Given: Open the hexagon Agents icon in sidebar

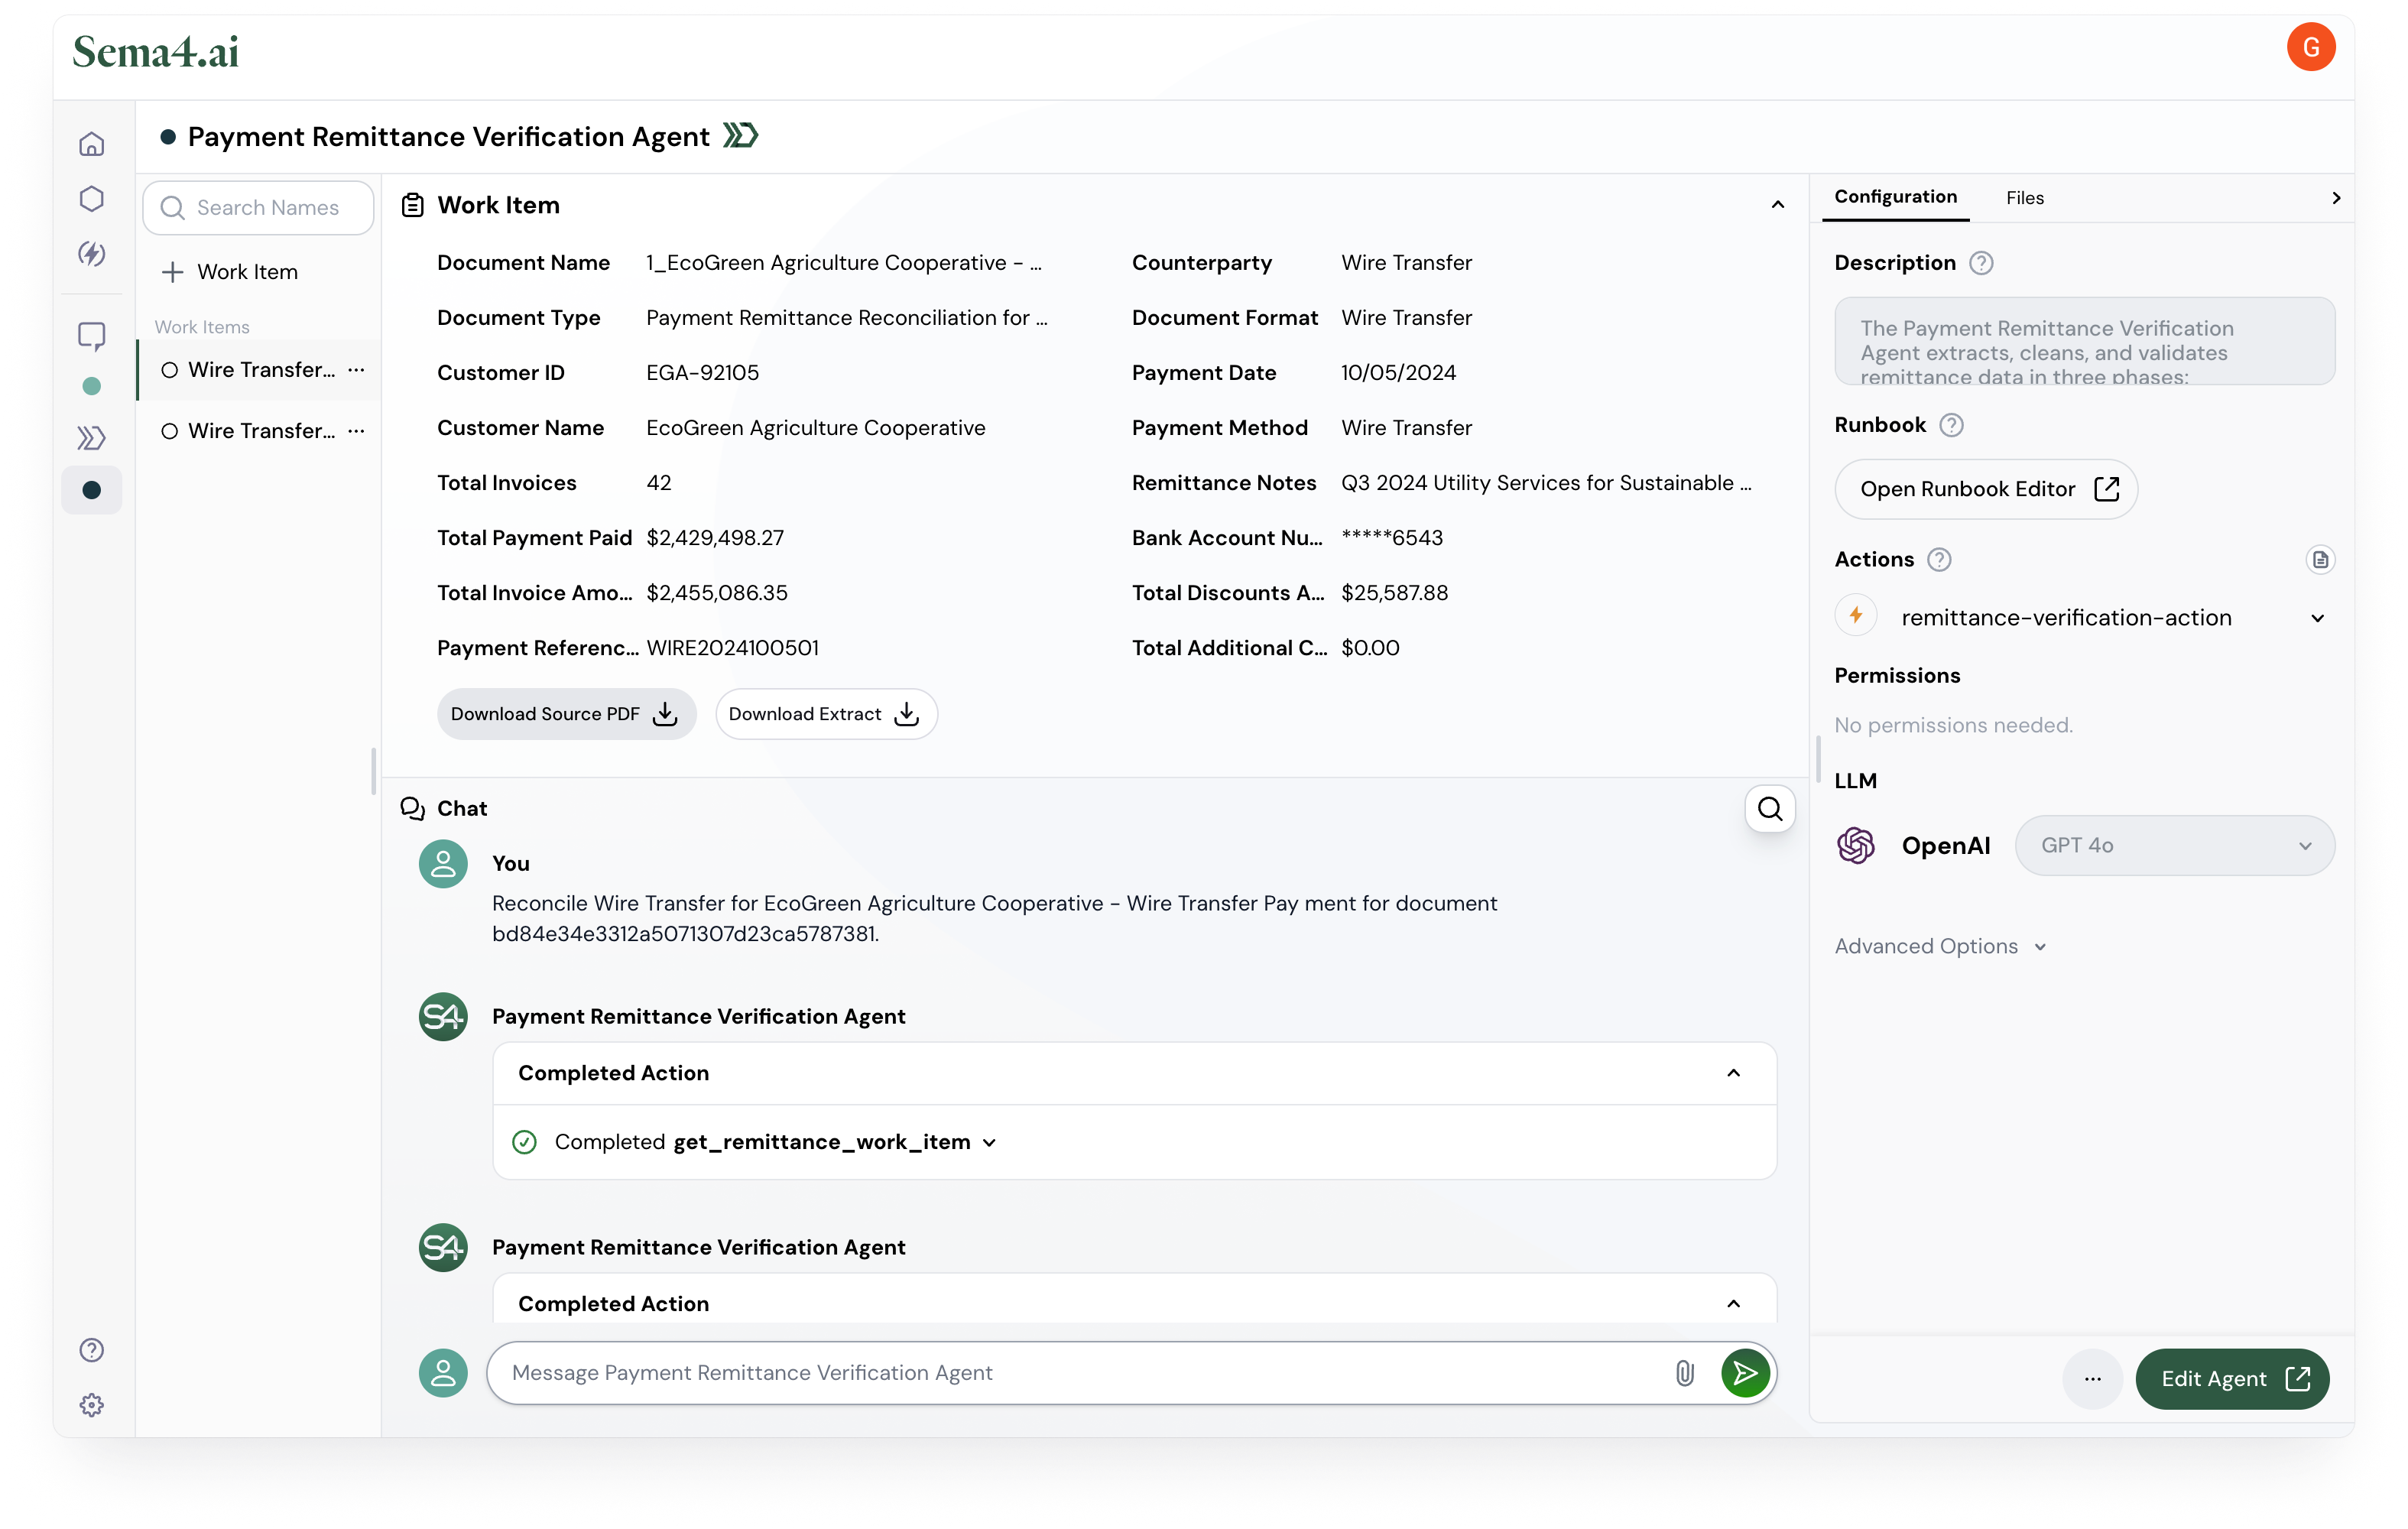Looking at the screenshot, I should coord(91,198).
